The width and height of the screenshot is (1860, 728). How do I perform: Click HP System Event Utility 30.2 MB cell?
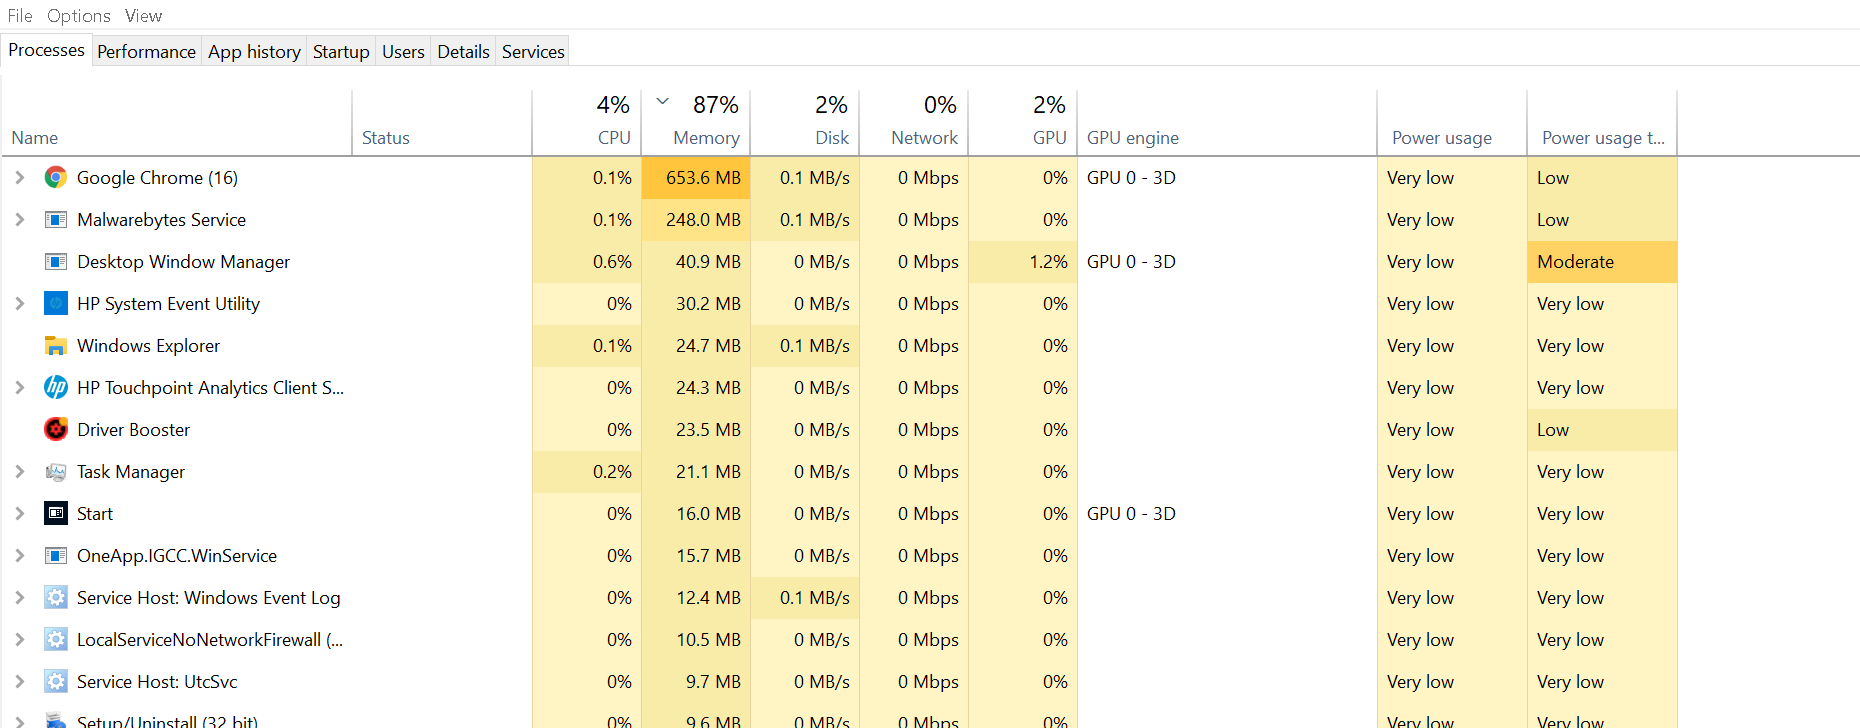(x=696, y=304)
